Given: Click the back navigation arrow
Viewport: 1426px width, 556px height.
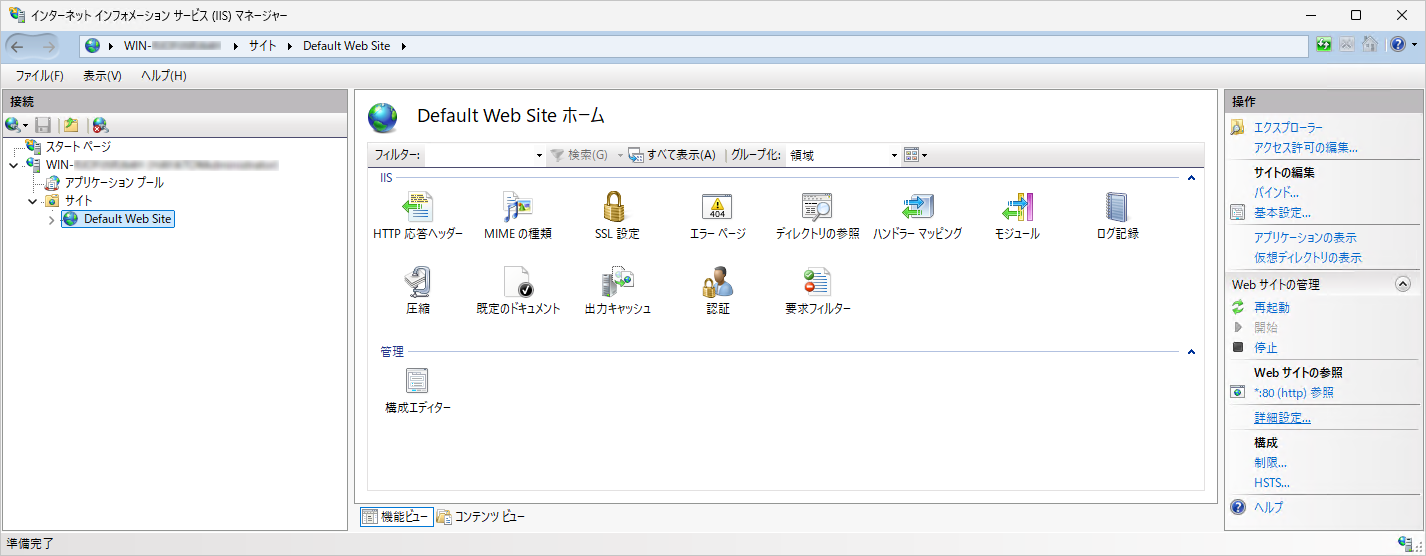Looking at the screenshot, I should (18, 45).
